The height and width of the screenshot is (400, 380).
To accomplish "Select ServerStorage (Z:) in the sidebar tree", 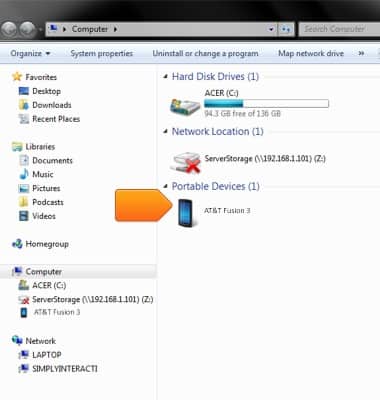I will 93,299.
